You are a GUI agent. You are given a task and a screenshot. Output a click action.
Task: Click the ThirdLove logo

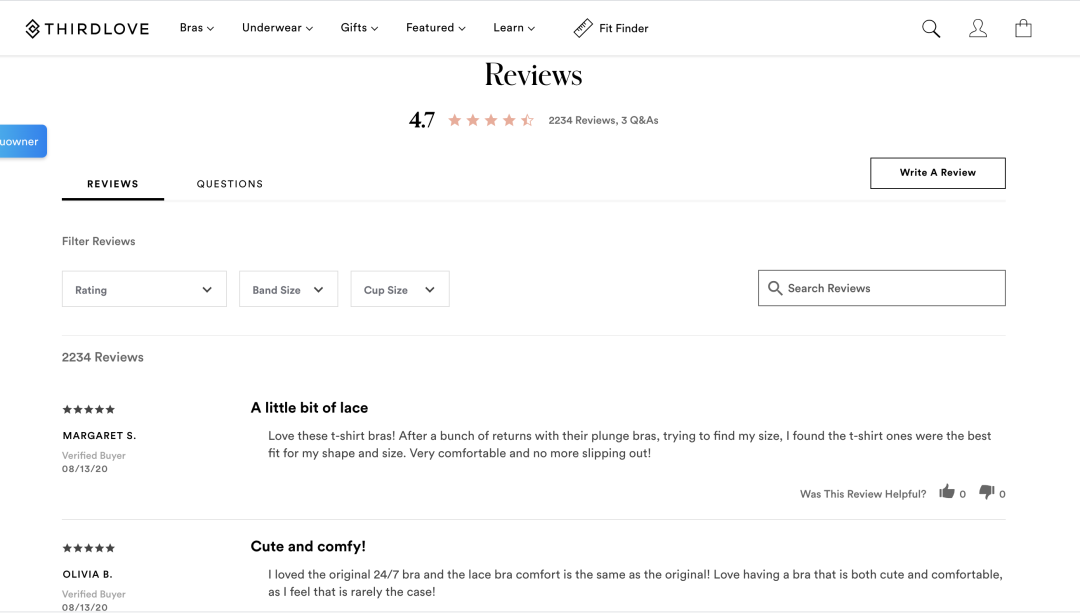87,28
